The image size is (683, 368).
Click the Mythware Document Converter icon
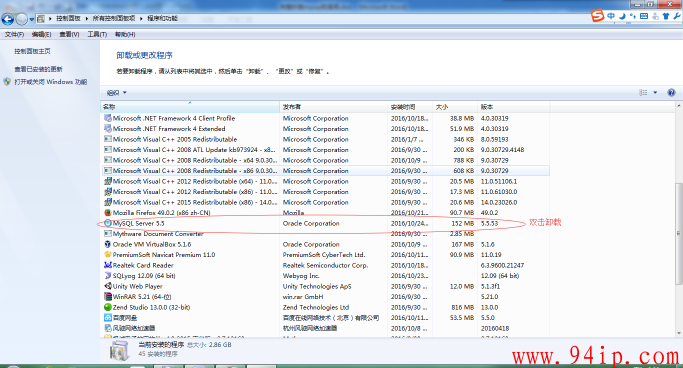coord(108,234)
